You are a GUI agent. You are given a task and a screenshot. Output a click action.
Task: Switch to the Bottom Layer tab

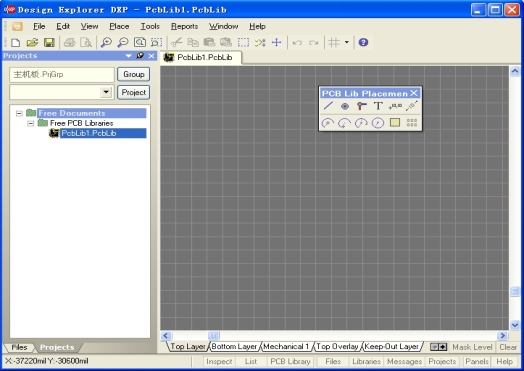[x=234, y=347]
